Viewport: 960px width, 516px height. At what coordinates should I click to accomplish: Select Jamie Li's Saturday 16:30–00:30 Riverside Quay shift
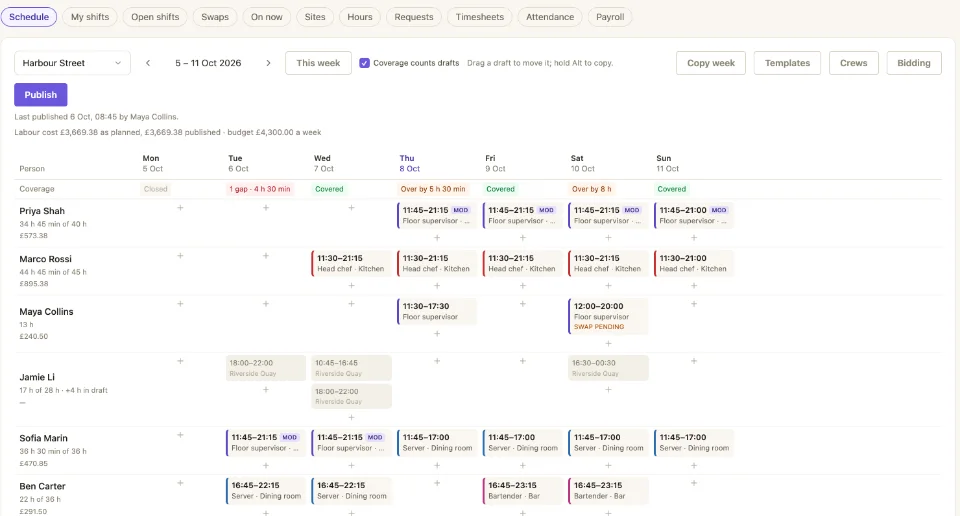tap(608, 368)
